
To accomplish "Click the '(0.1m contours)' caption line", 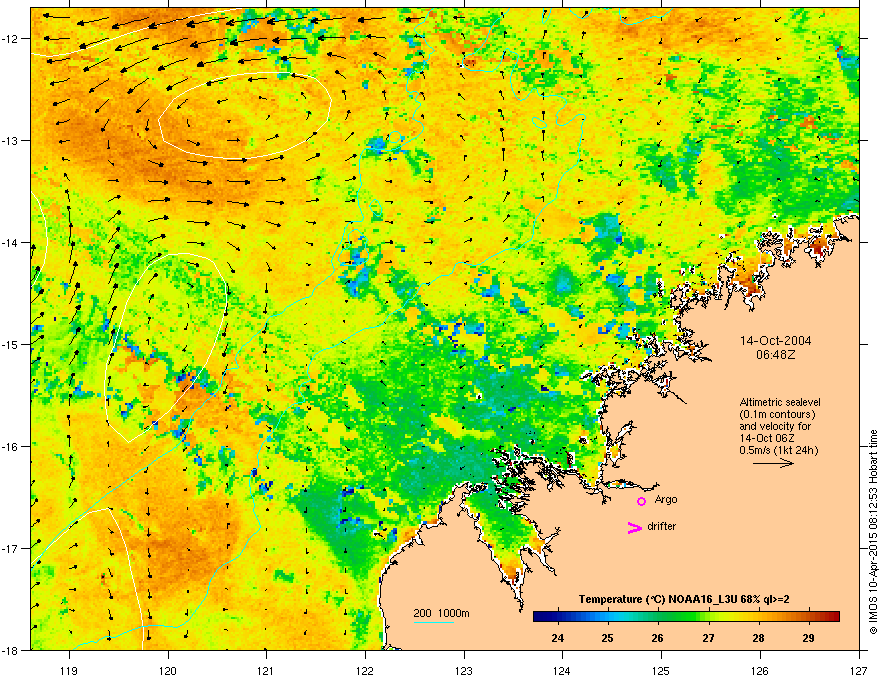I will coord(777,415).
